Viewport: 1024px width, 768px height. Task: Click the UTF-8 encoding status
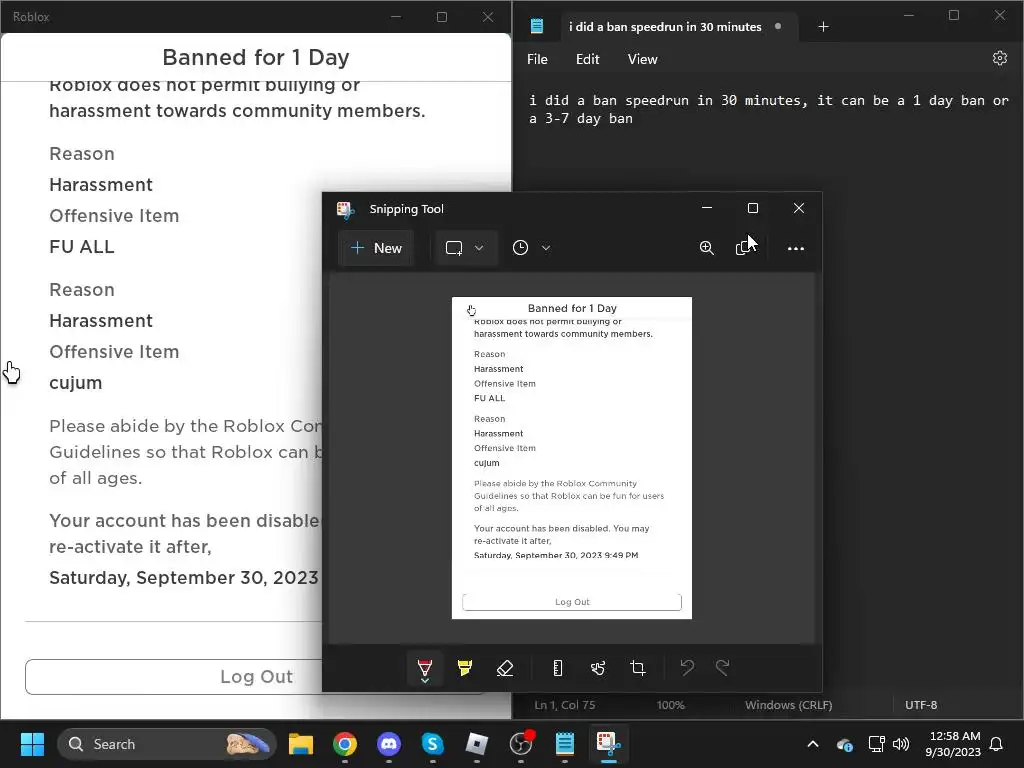coord(921,705)
